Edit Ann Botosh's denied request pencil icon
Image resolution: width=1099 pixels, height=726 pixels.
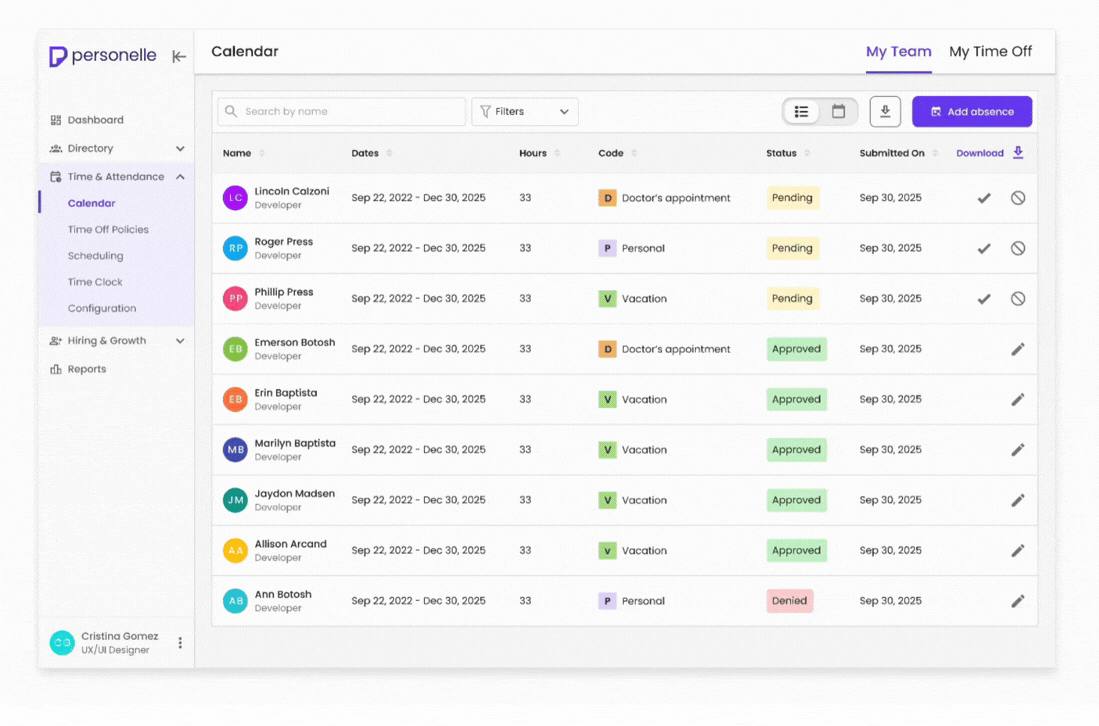click(1018, 601)
